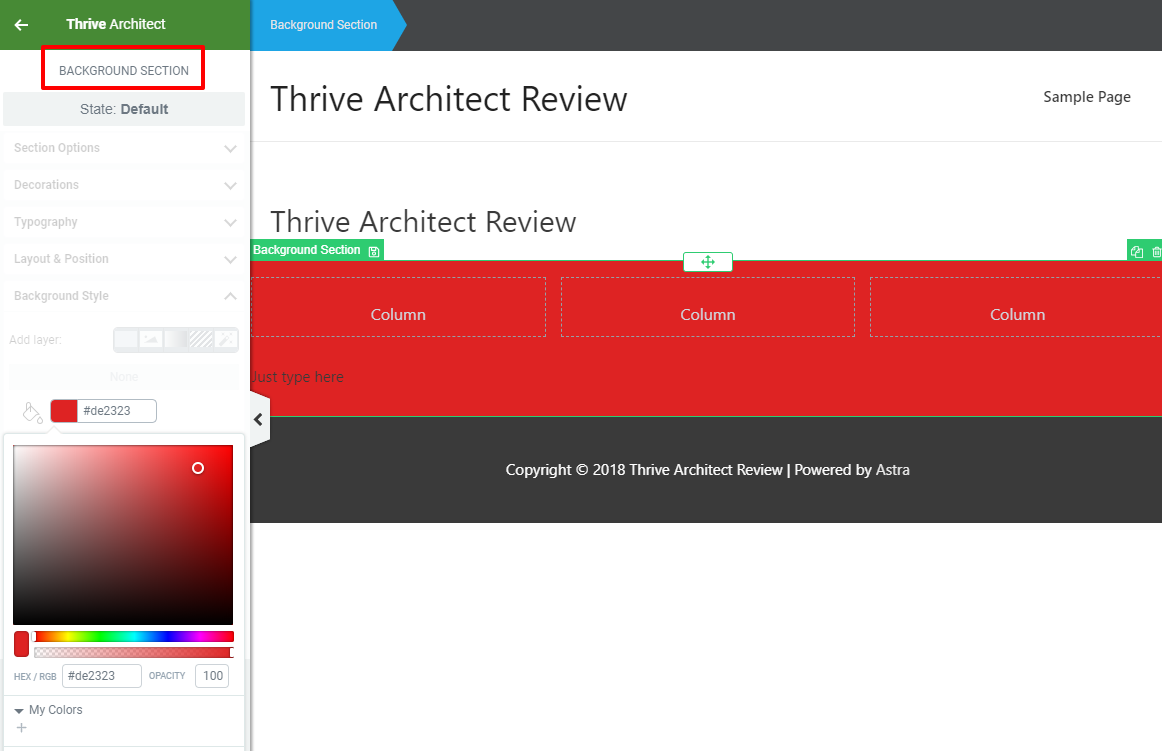The width and height of the screenshot is (1162, 751).
Task: Click the red swatch beside #de2323
Action: tap(64, 411)
